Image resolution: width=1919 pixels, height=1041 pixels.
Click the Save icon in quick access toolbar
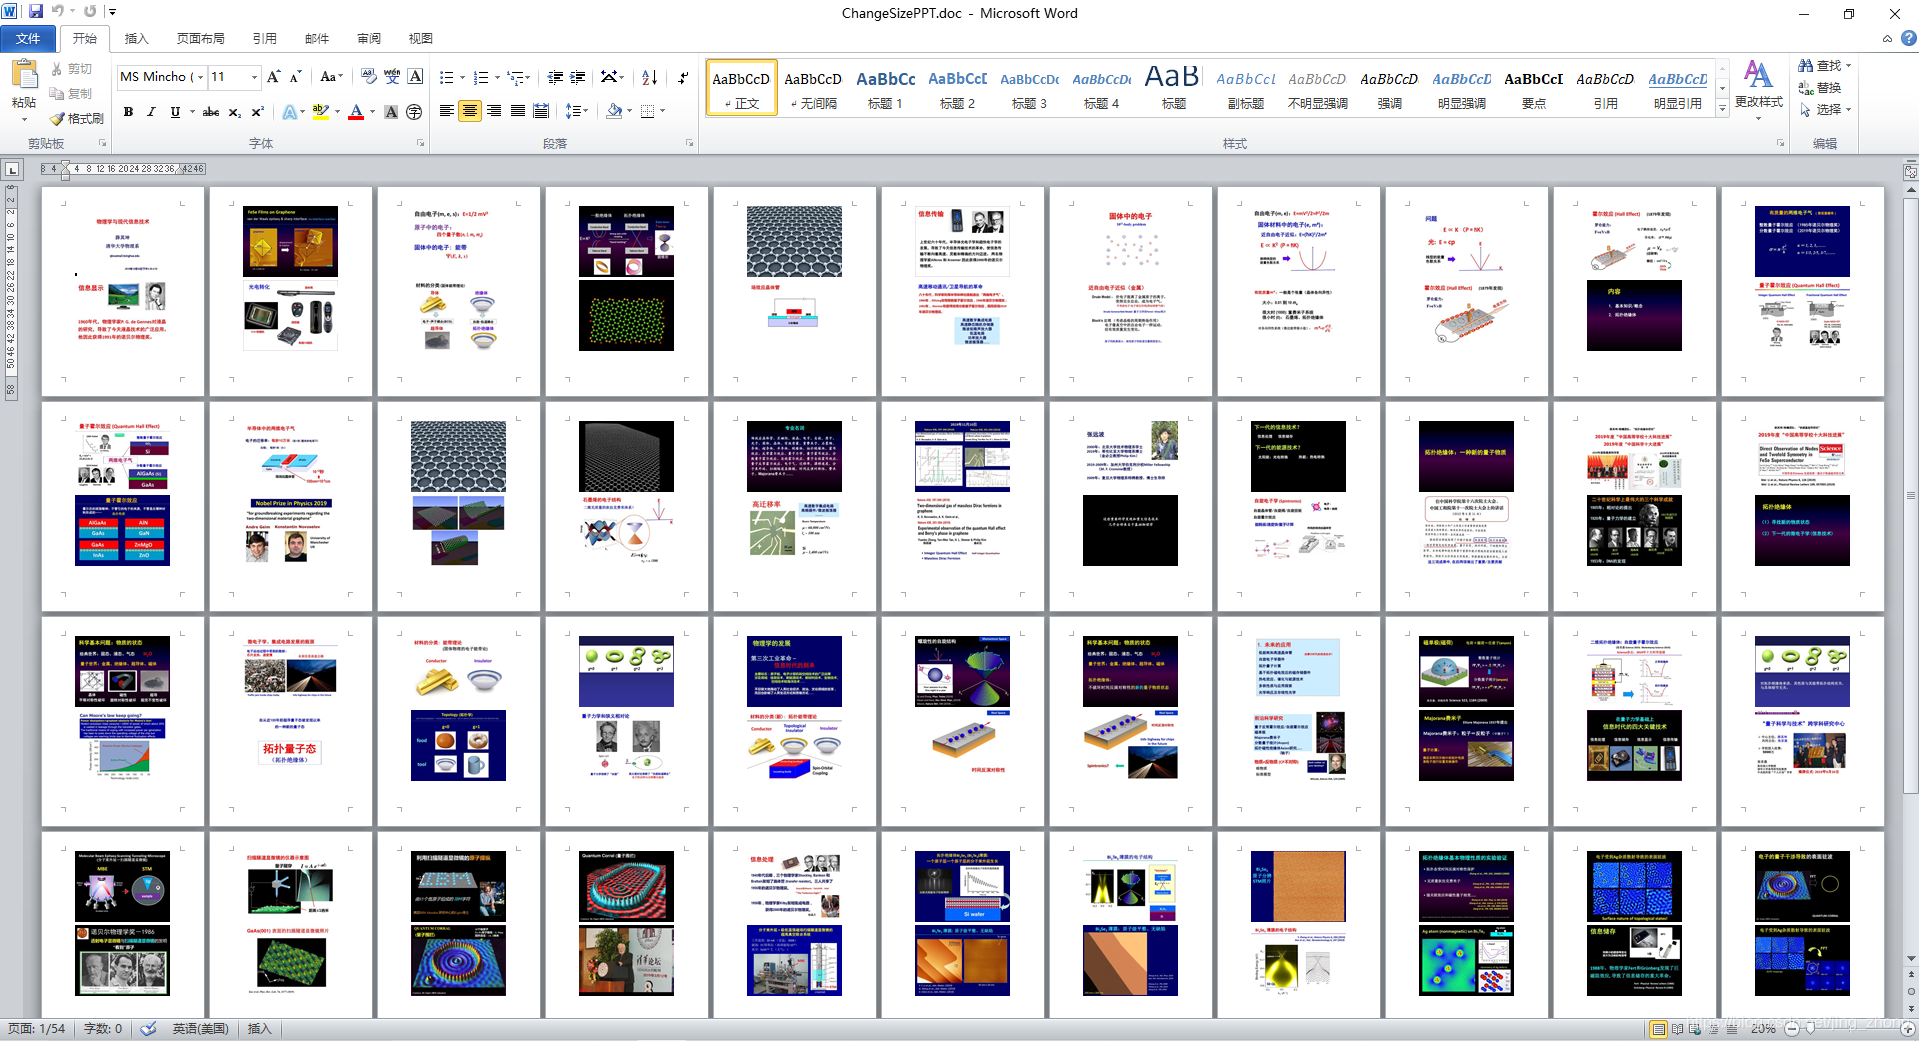[36, 12]
